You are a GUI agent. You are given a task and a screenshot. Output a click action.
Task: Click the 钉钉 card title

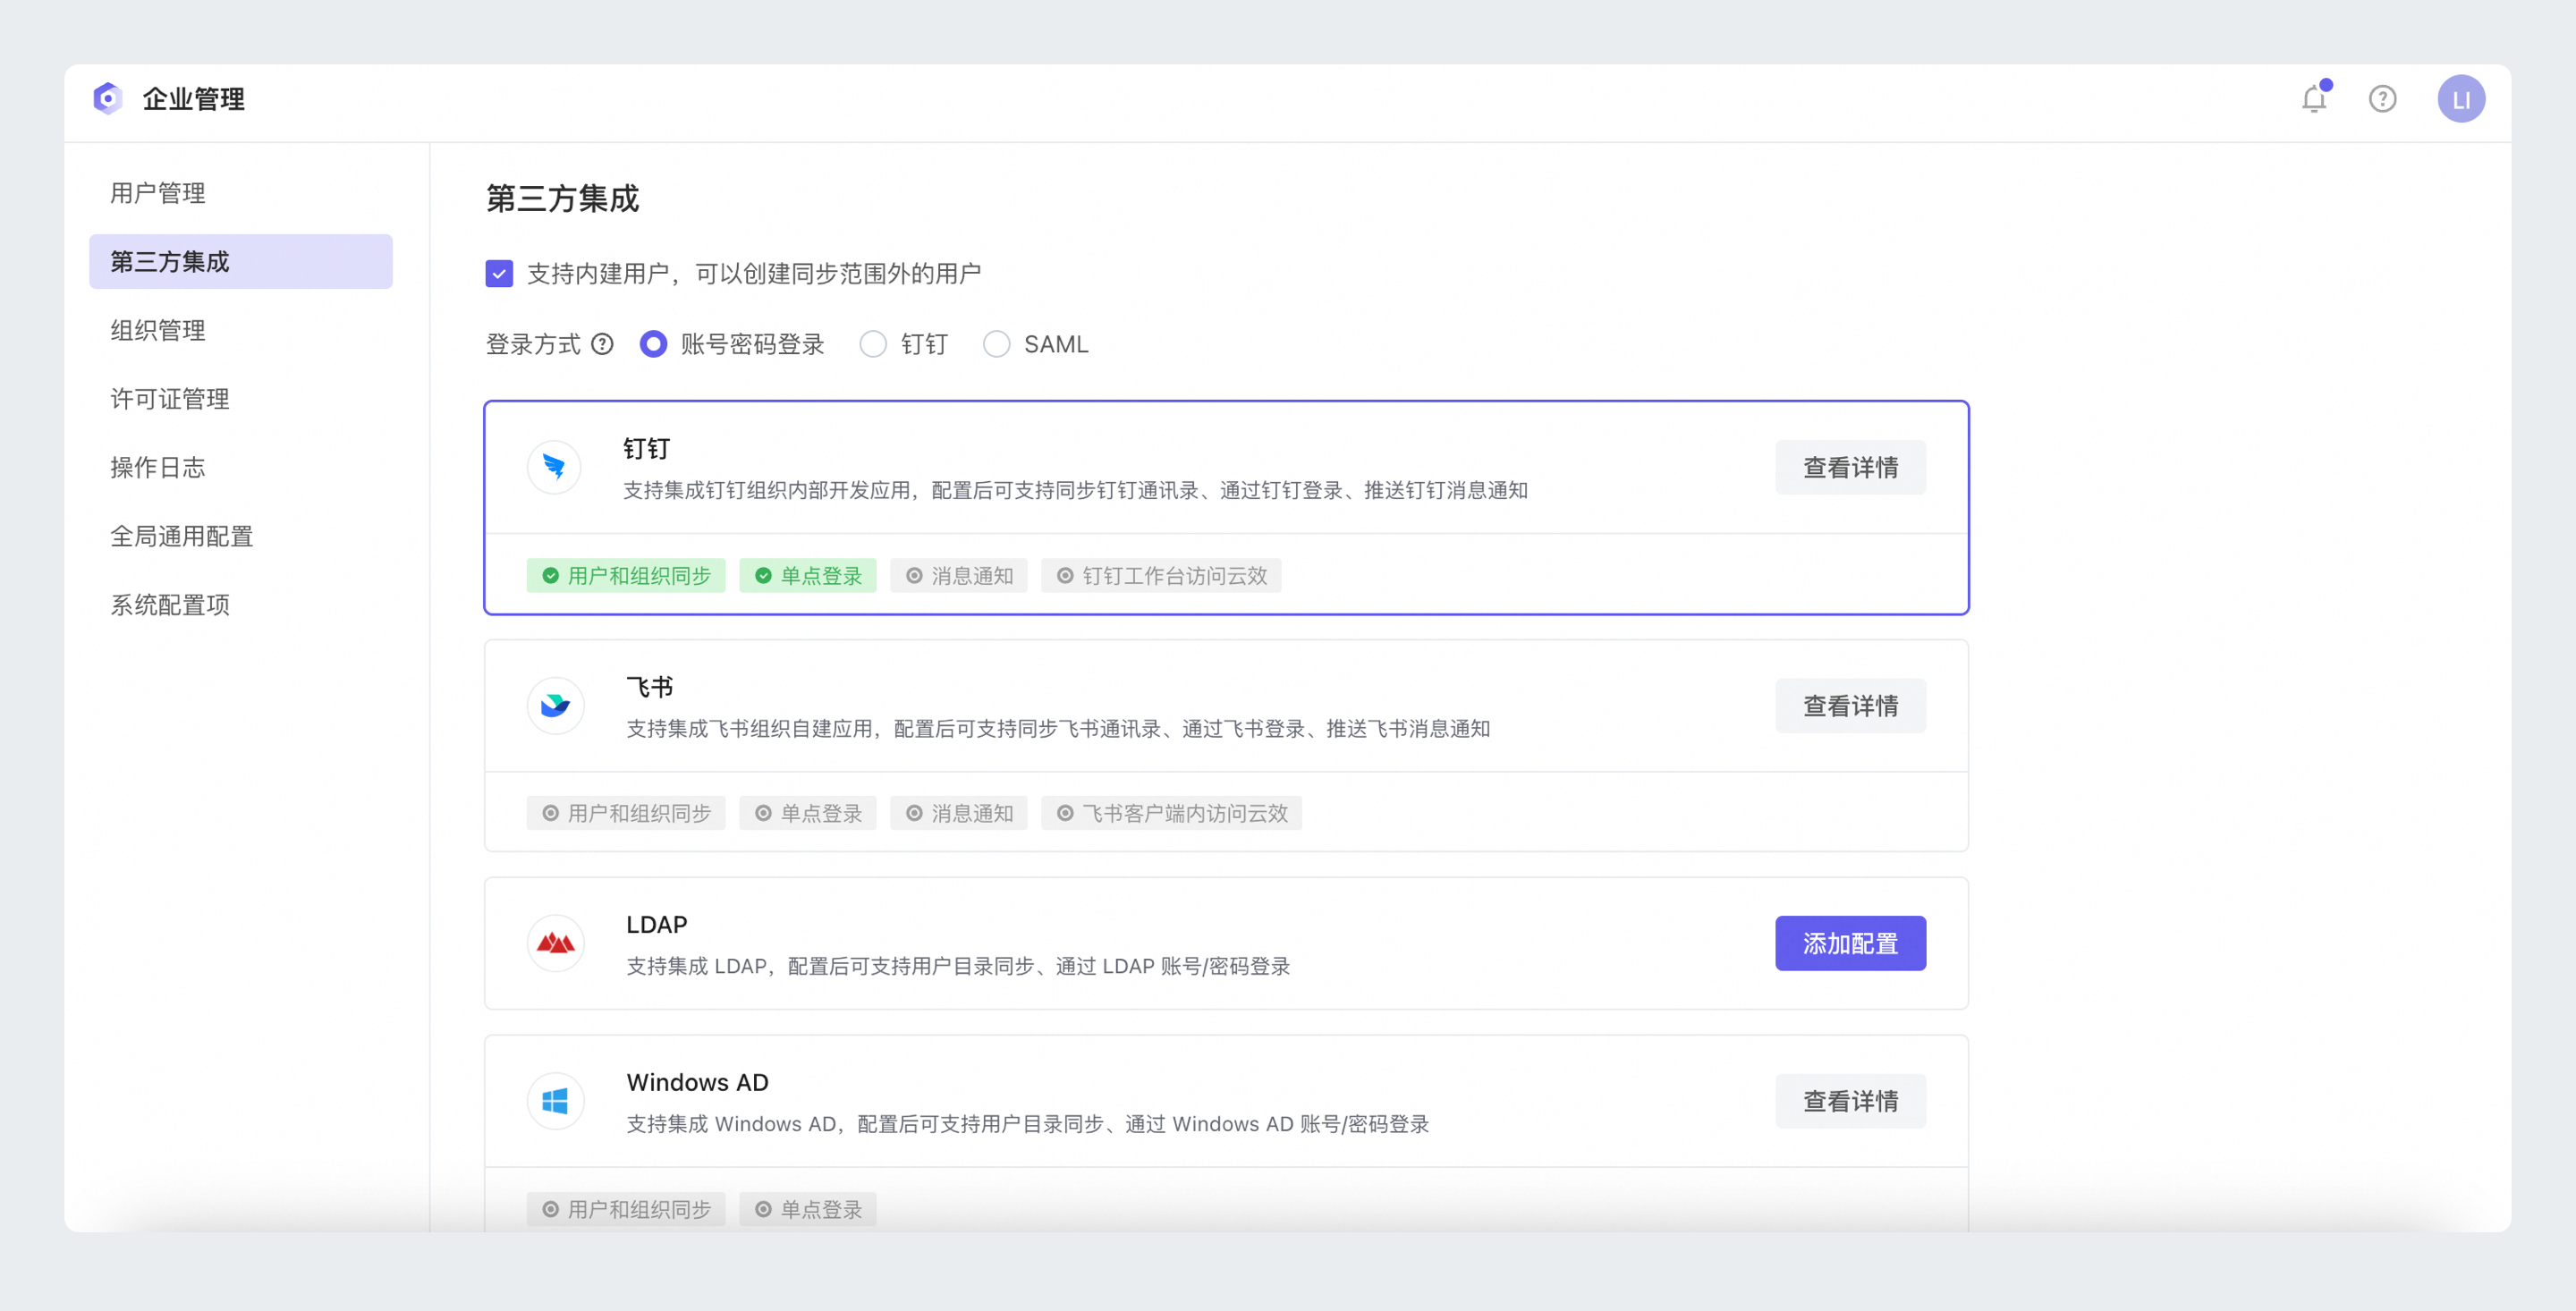647,448
